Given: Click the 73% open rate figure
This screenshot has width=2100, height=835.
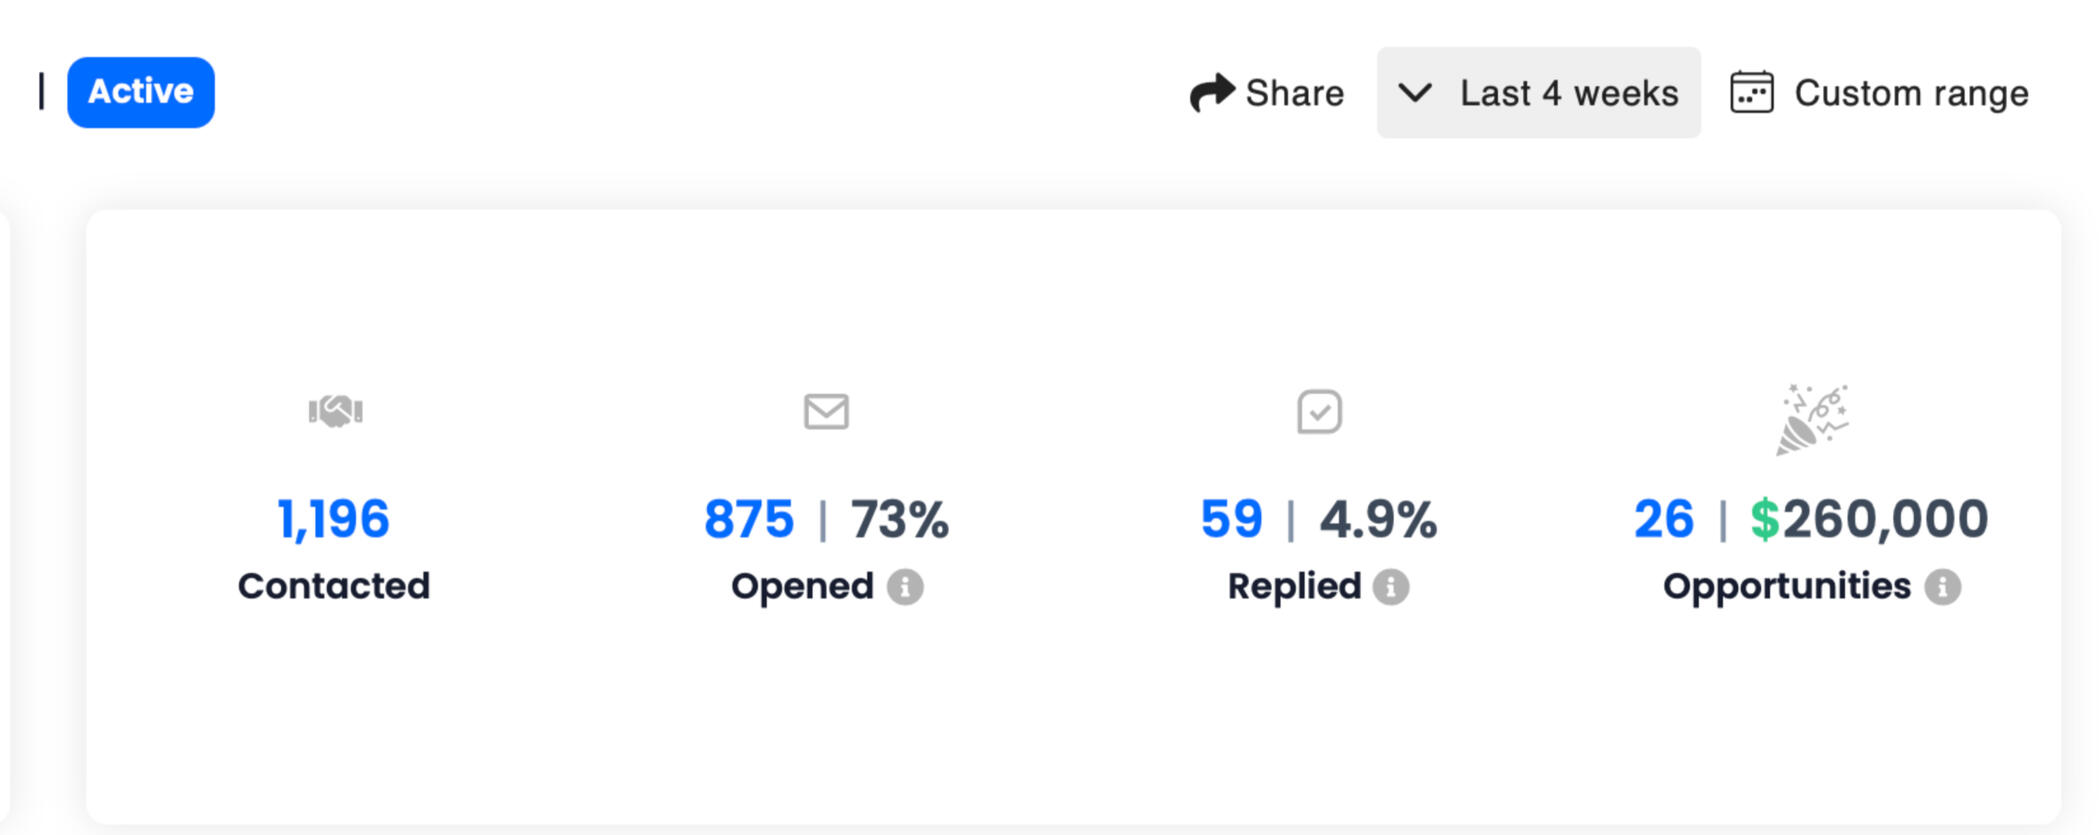Looking at the screenshot, I should 900,520.
